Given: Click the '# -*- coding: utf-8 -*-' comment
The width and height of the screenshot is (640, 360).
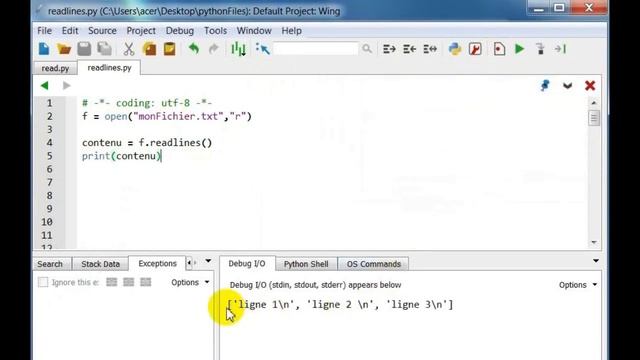Looking at the screenshot, I should coord(147,103).
